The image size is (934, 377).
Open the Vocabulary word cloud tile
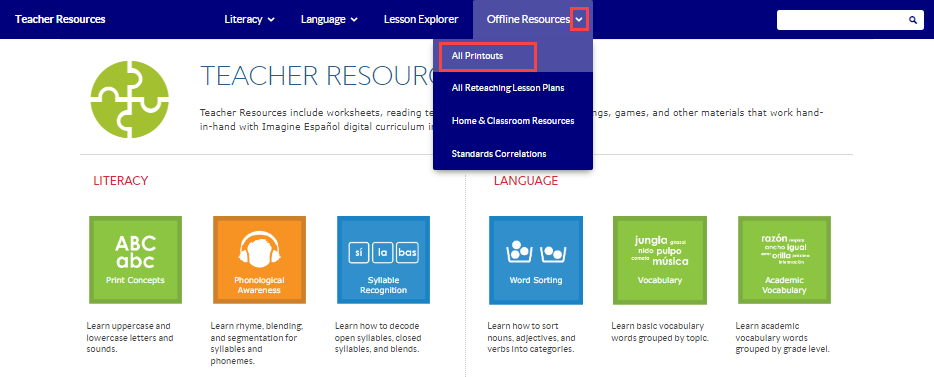[659, 260]
